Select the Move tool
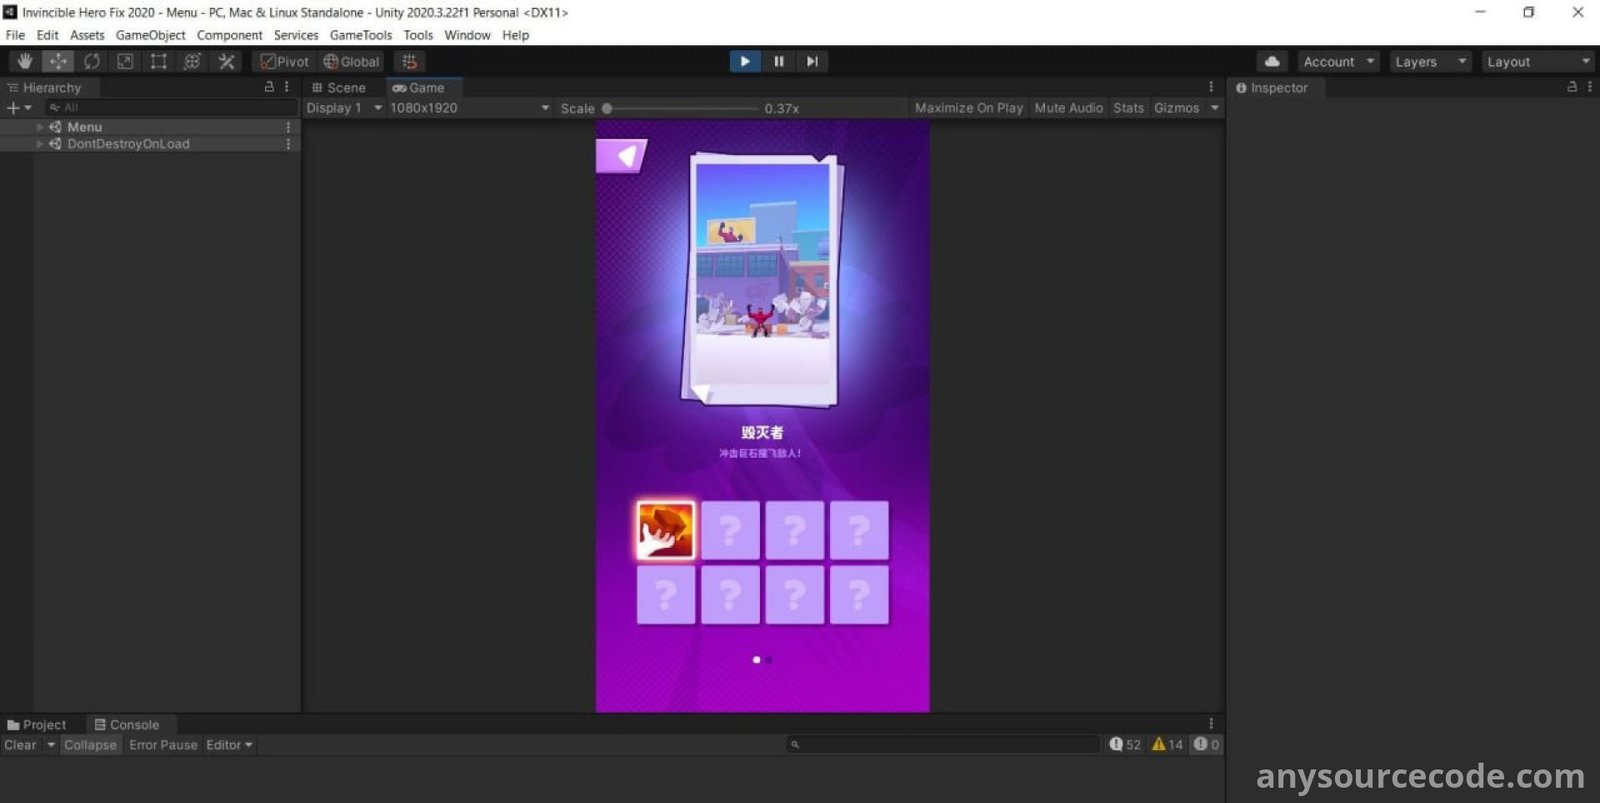1600x803 pixels. 58,61
